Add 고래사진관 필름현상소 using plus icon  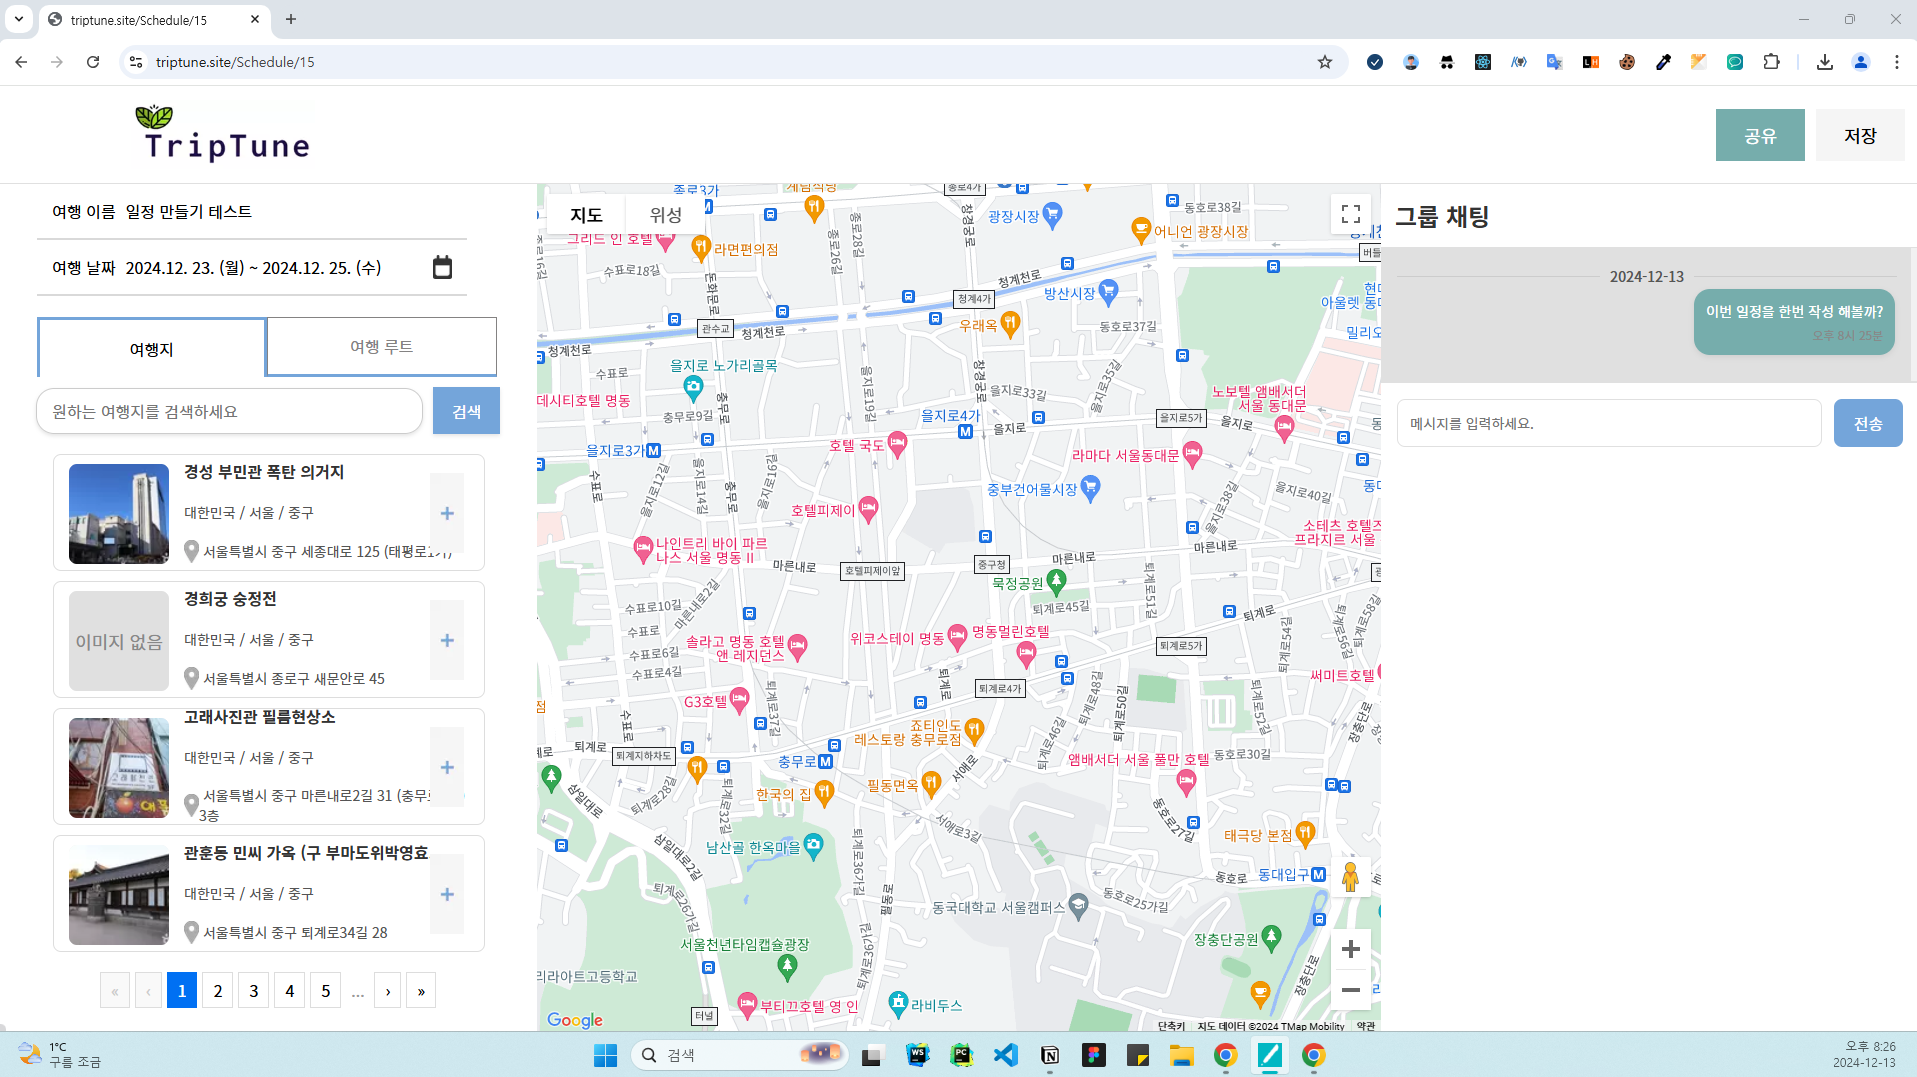point(447,767)
